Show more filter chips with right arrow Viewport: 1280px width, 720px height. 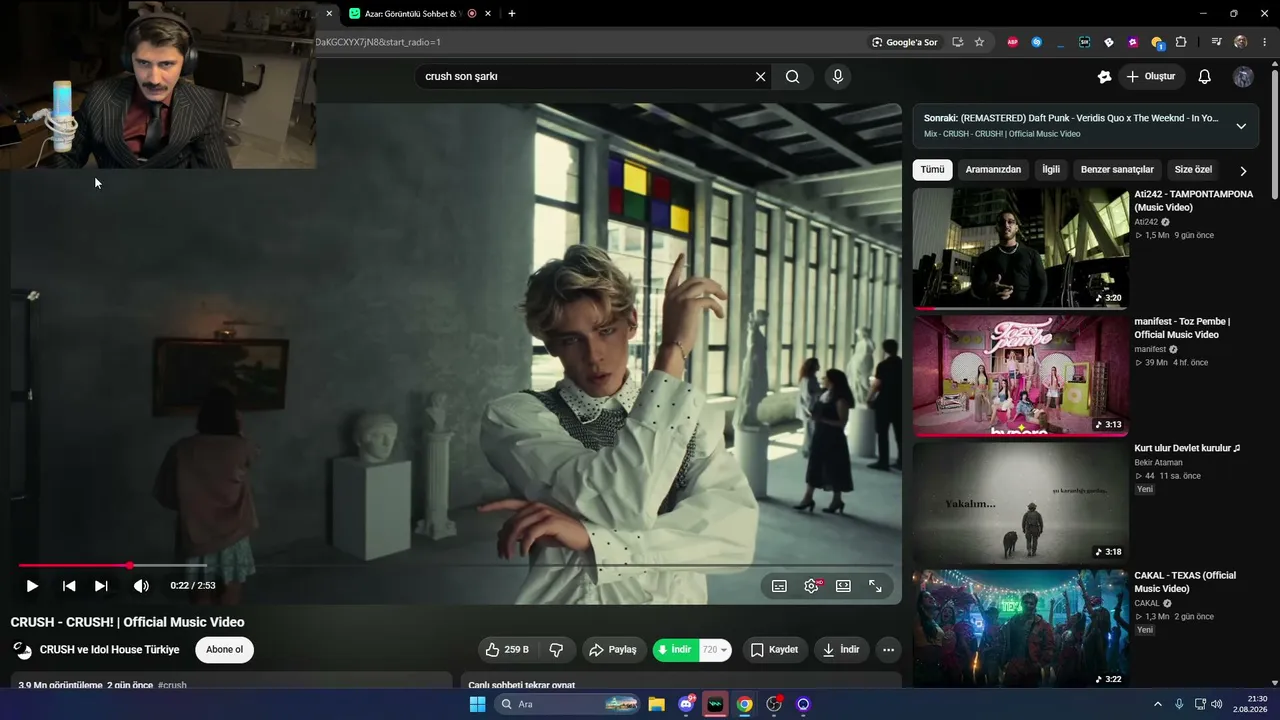1243,171
